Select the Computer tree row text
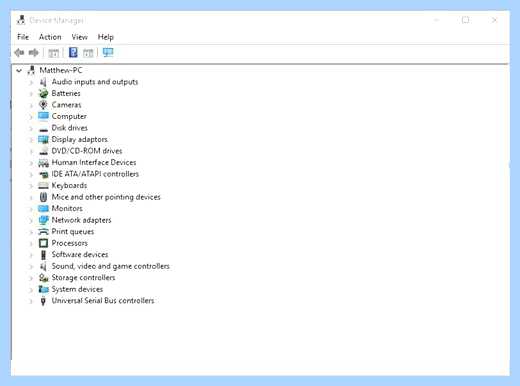 tap(69, 116)
